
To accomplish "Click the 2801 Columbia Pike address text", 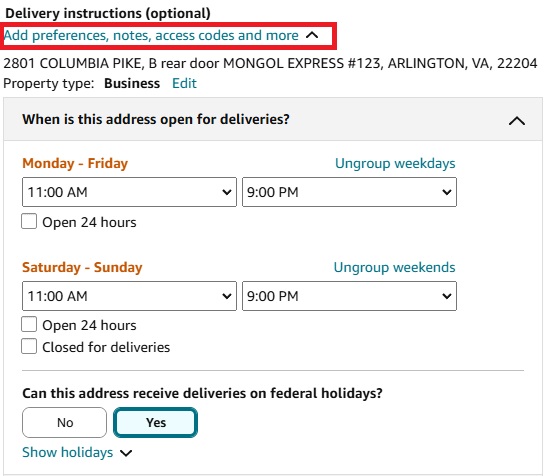I will point(270,64).
